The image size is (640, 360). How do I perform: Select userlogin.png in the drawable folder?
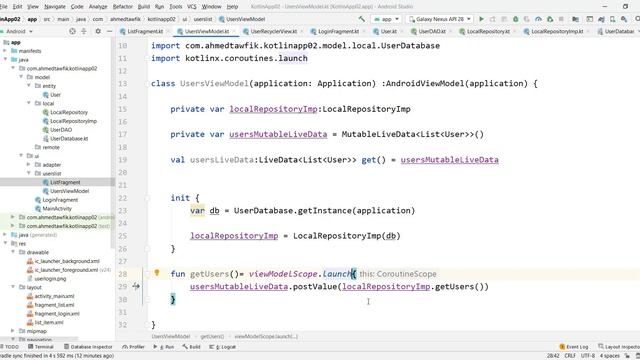[47, 278]
